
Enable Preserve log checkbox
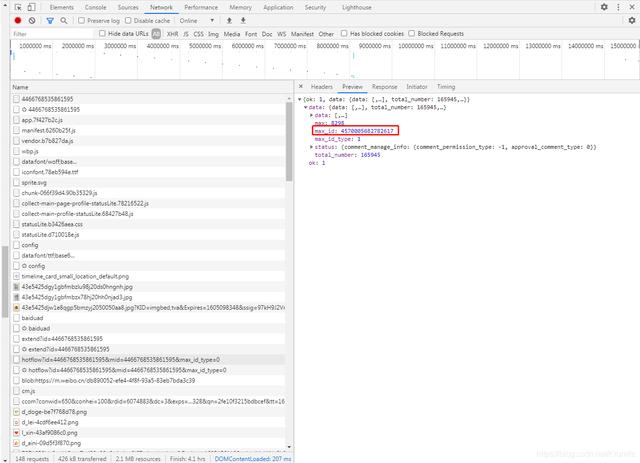click(81, 20)
